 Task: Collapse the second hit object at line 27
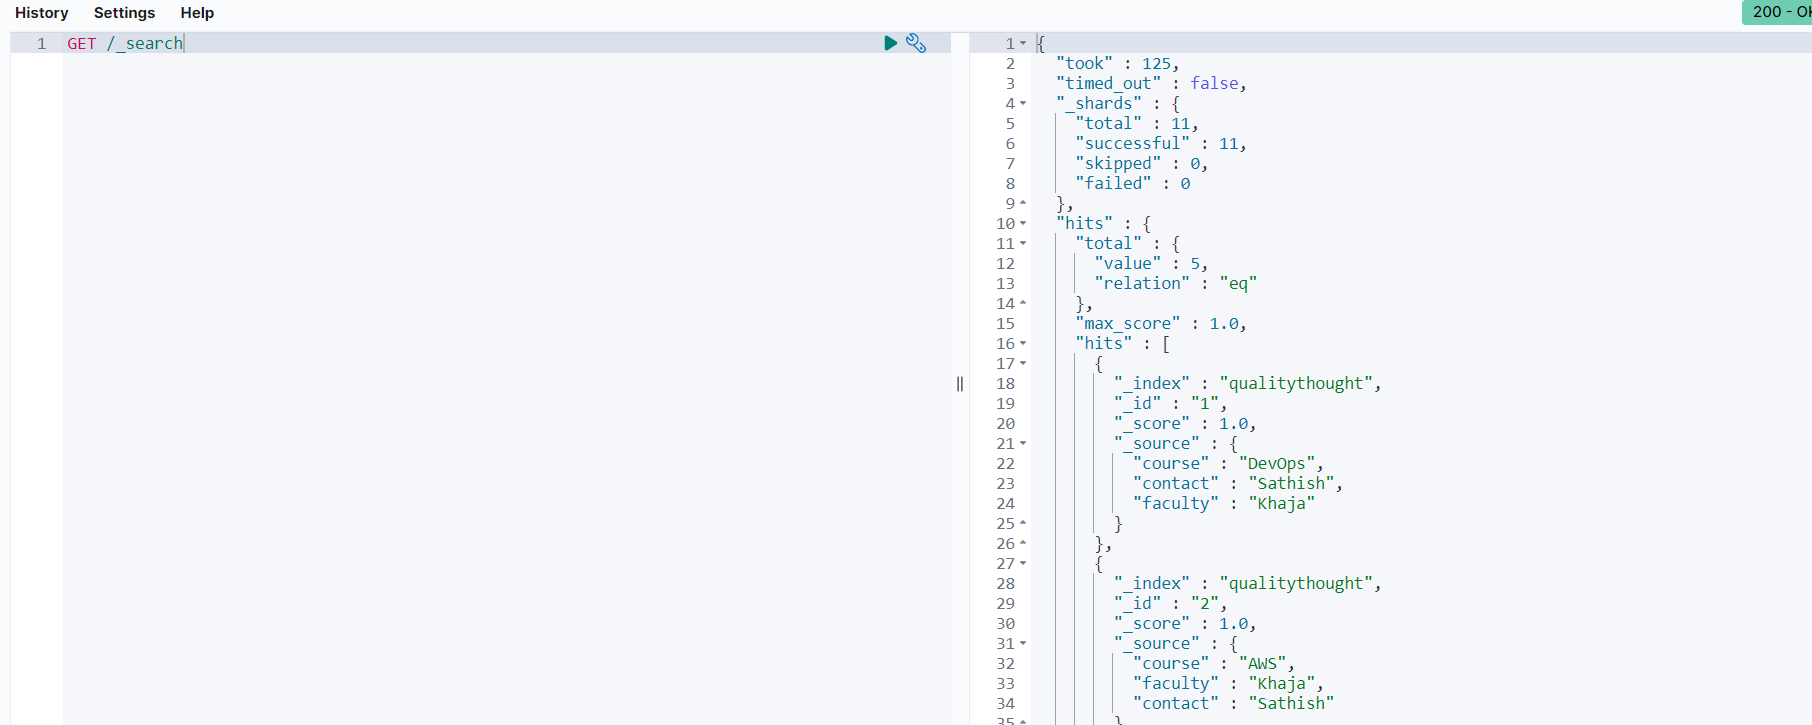(x=1023, y=563)
